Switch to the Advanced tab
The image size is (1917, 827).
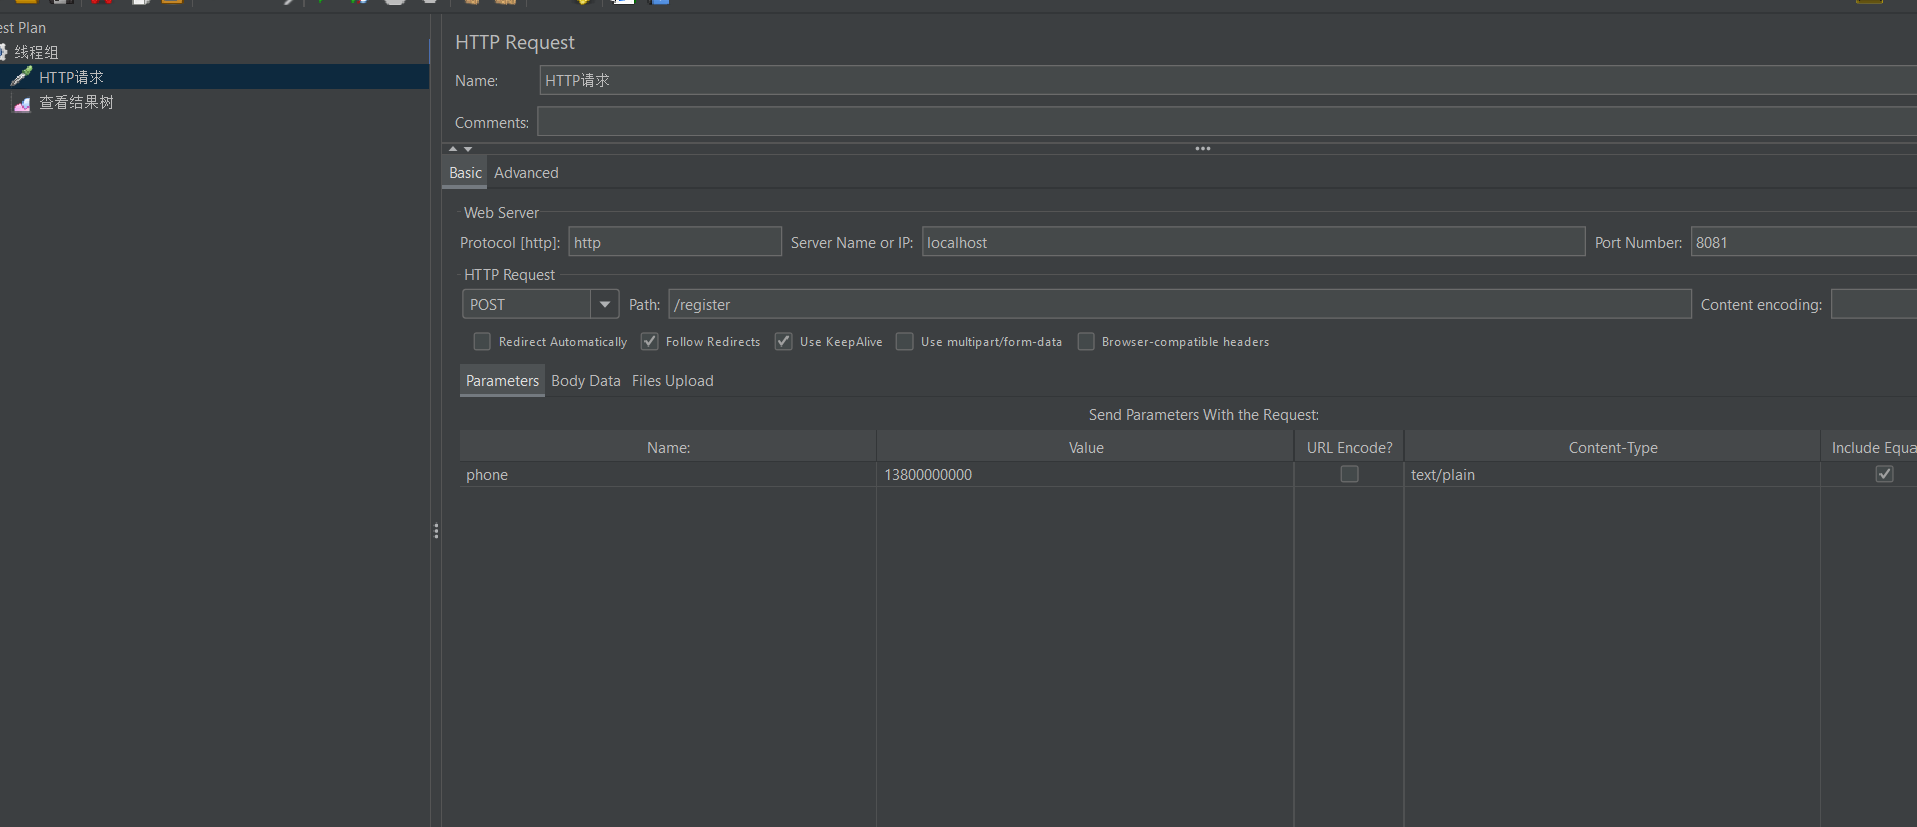click(x=526, y=173)
